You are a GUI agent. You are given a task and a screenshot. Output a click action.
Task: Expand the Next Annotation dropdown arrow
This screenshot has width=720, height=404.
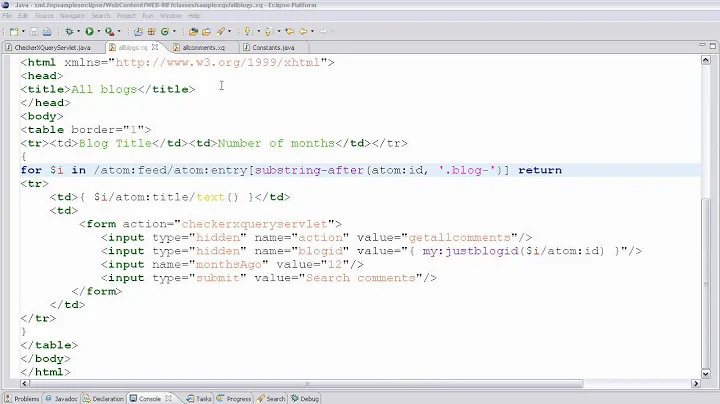(258, 32)
